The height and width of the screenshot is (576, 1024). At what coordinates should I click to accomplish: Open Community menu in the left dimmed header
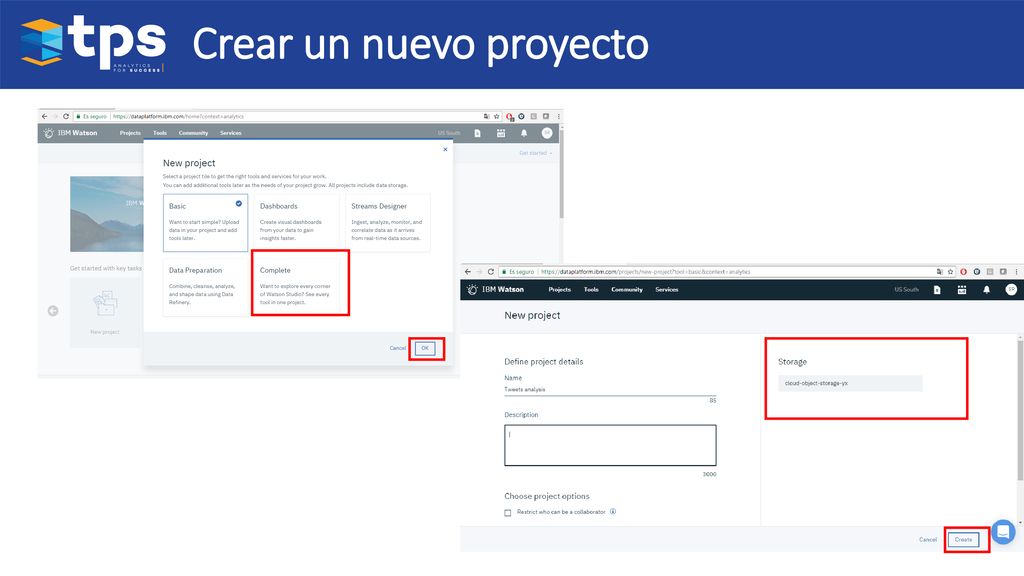193,133
